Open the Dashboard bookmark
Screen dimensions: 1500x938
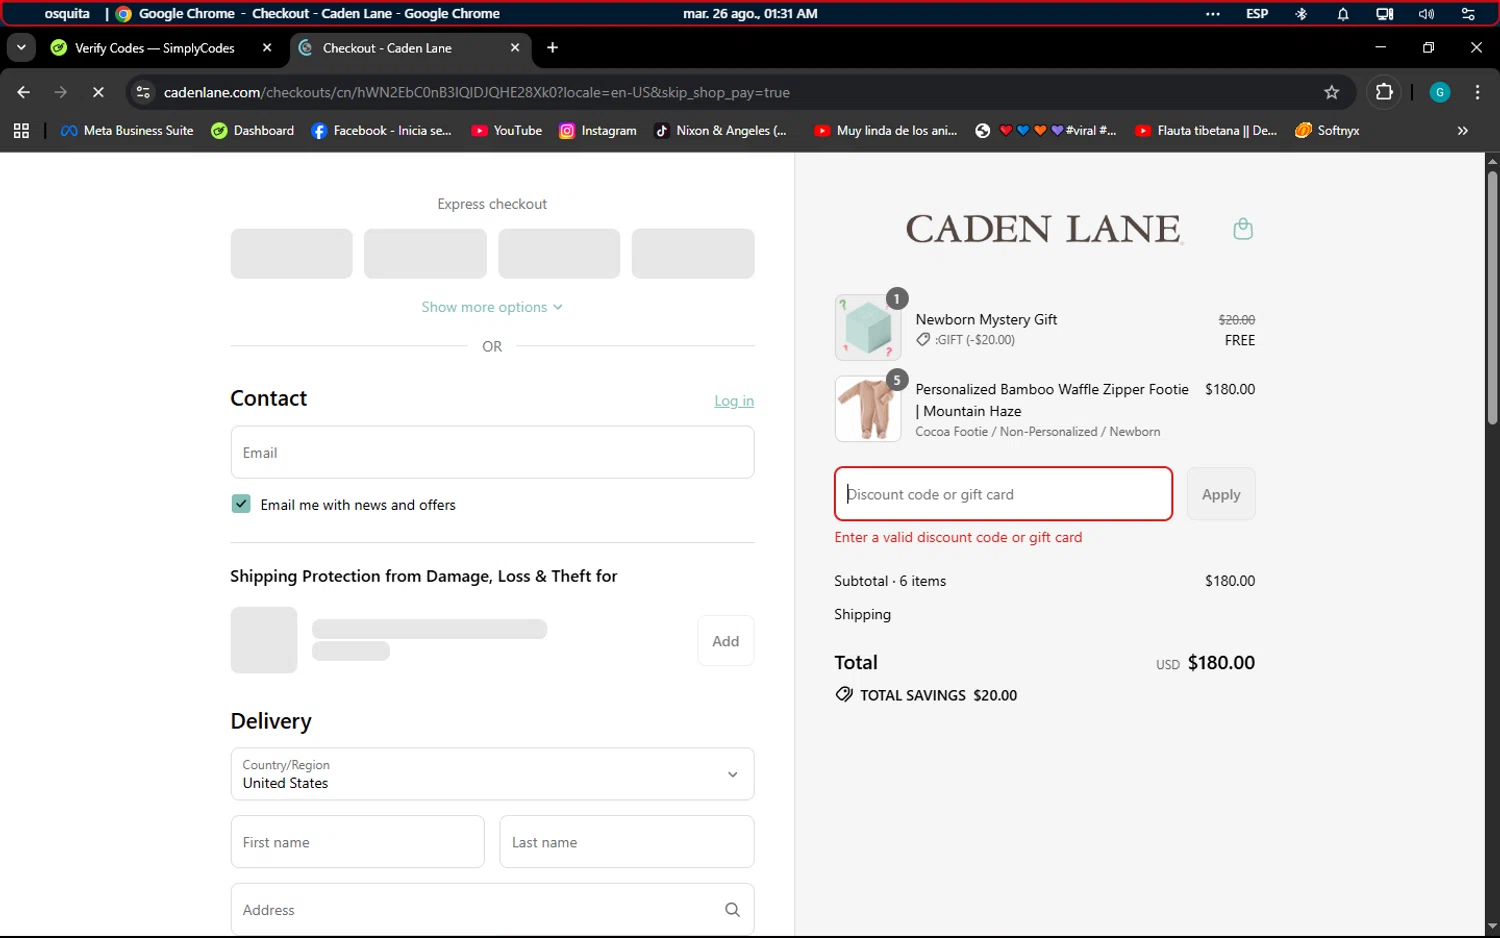pyautogui.click(x=253, y=131)
